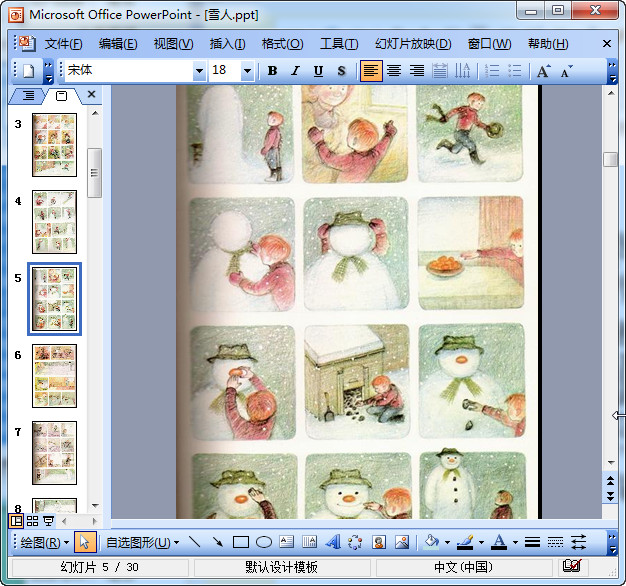Select the Arrow drawing tool
The height and width of the screenshot is (586, 626).
(218, 542)
